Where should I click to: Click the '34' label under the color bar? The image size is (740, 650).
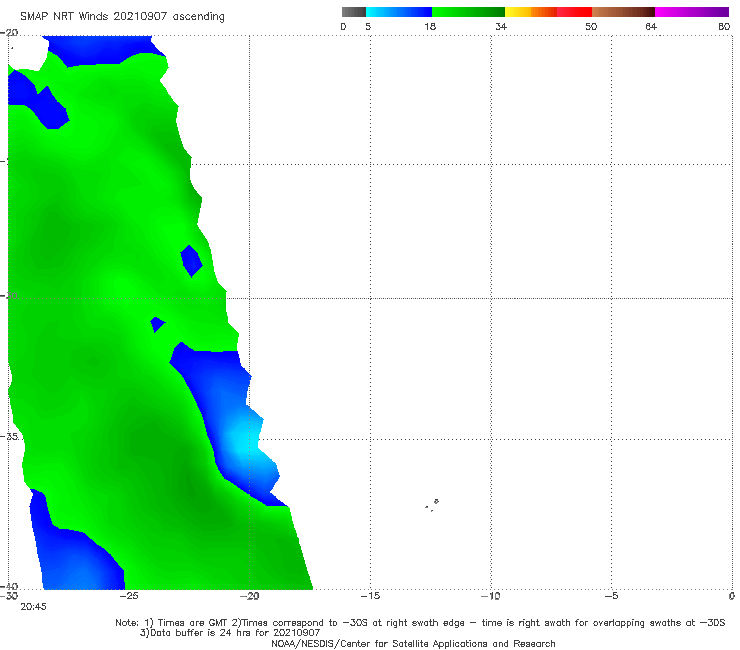(501, 27)
